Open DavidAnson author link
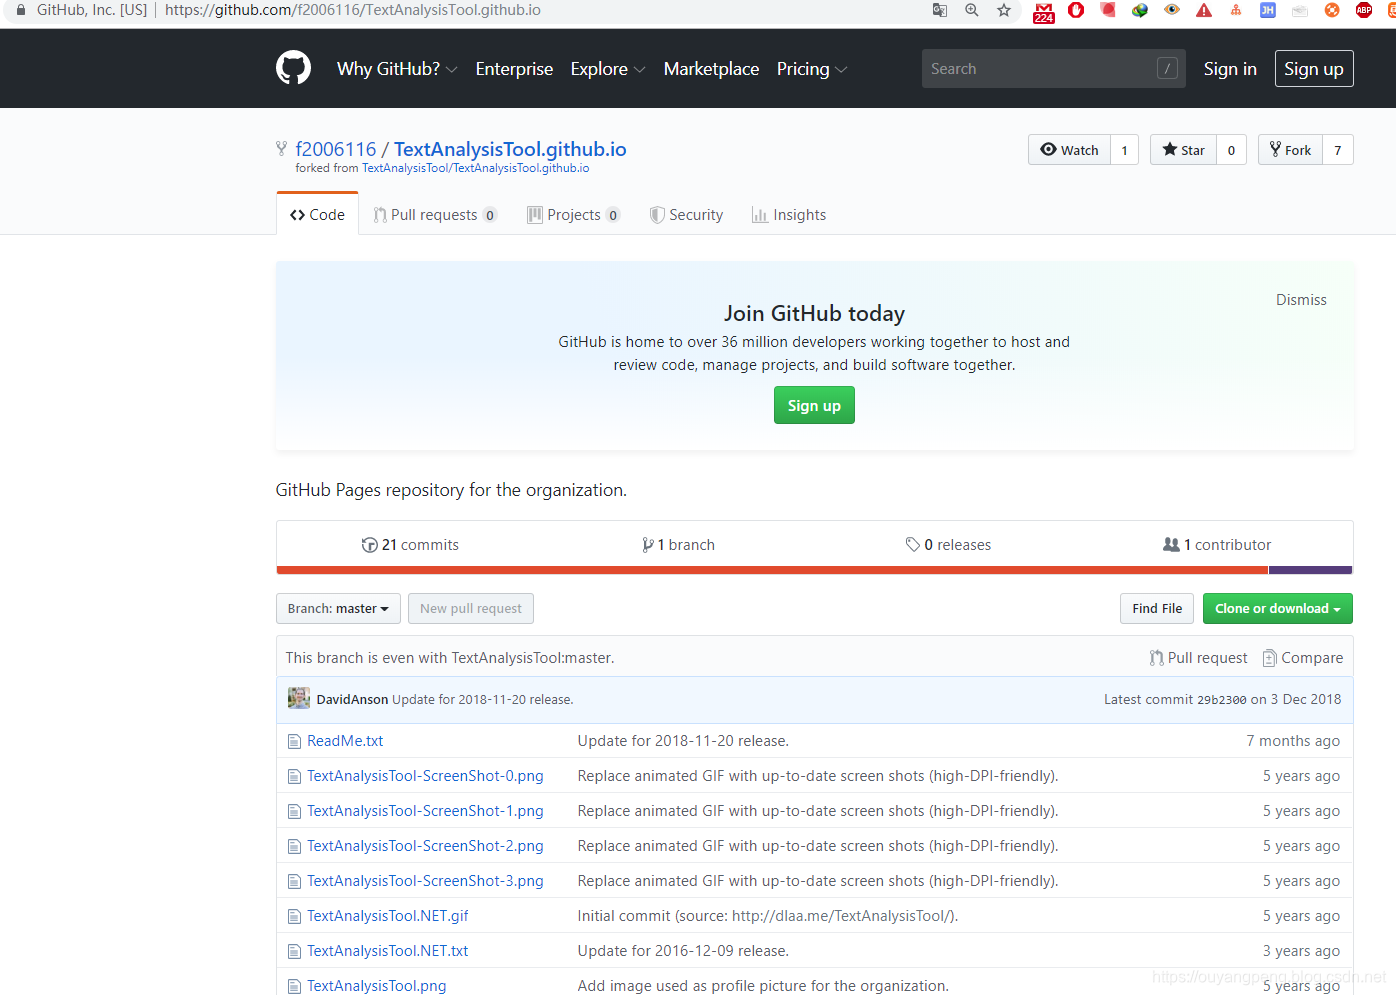Image resolution: width=1396 pixels, height=995 pixels. 352,699
